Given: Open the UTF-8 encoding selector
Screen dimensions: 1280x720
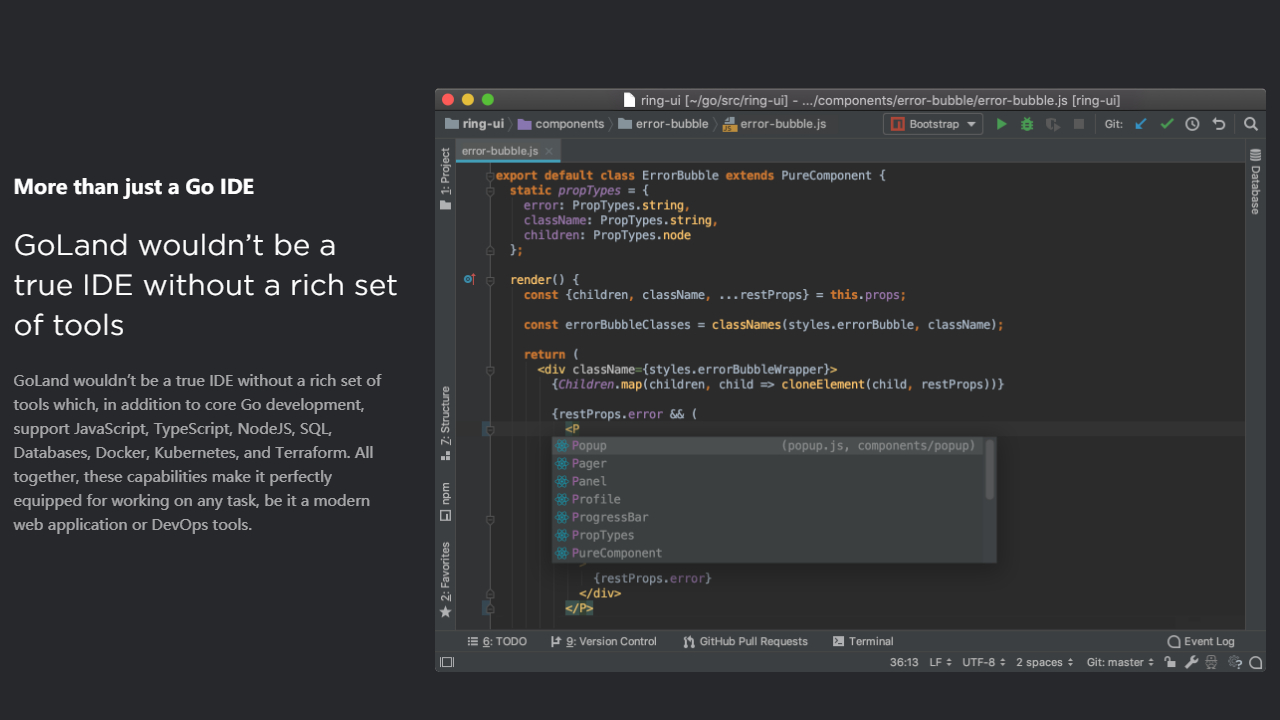Looking at the screenshot, I should pos(983,662).
